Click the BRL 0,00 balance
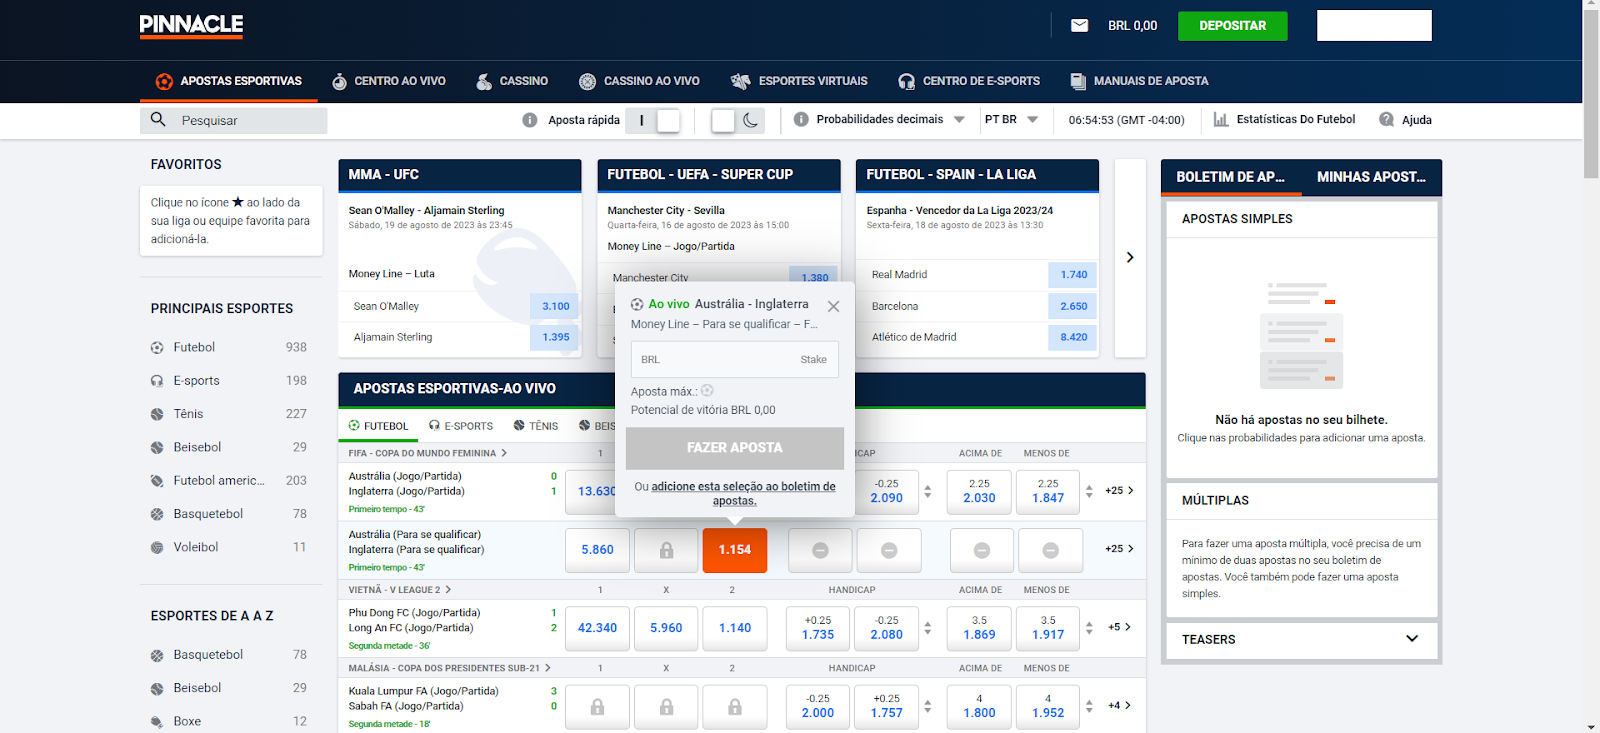 (1132, 26)
